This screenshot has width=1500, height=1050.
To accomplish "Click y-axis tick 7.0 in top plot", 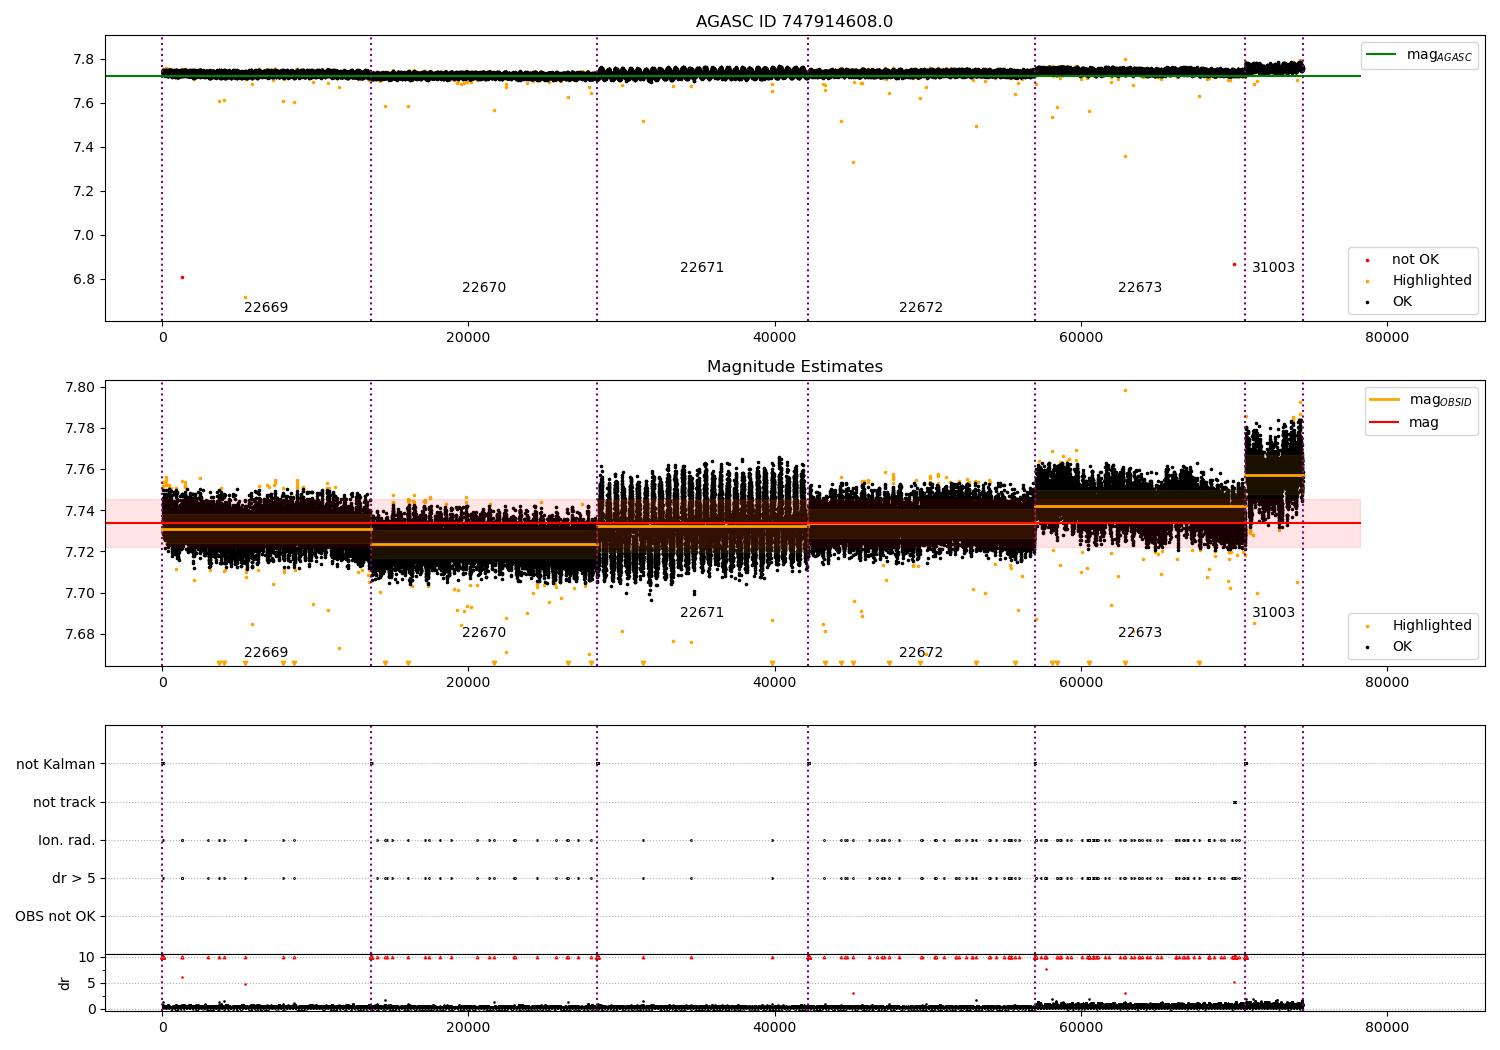I will pyautogui.click(x=82, y=236).
